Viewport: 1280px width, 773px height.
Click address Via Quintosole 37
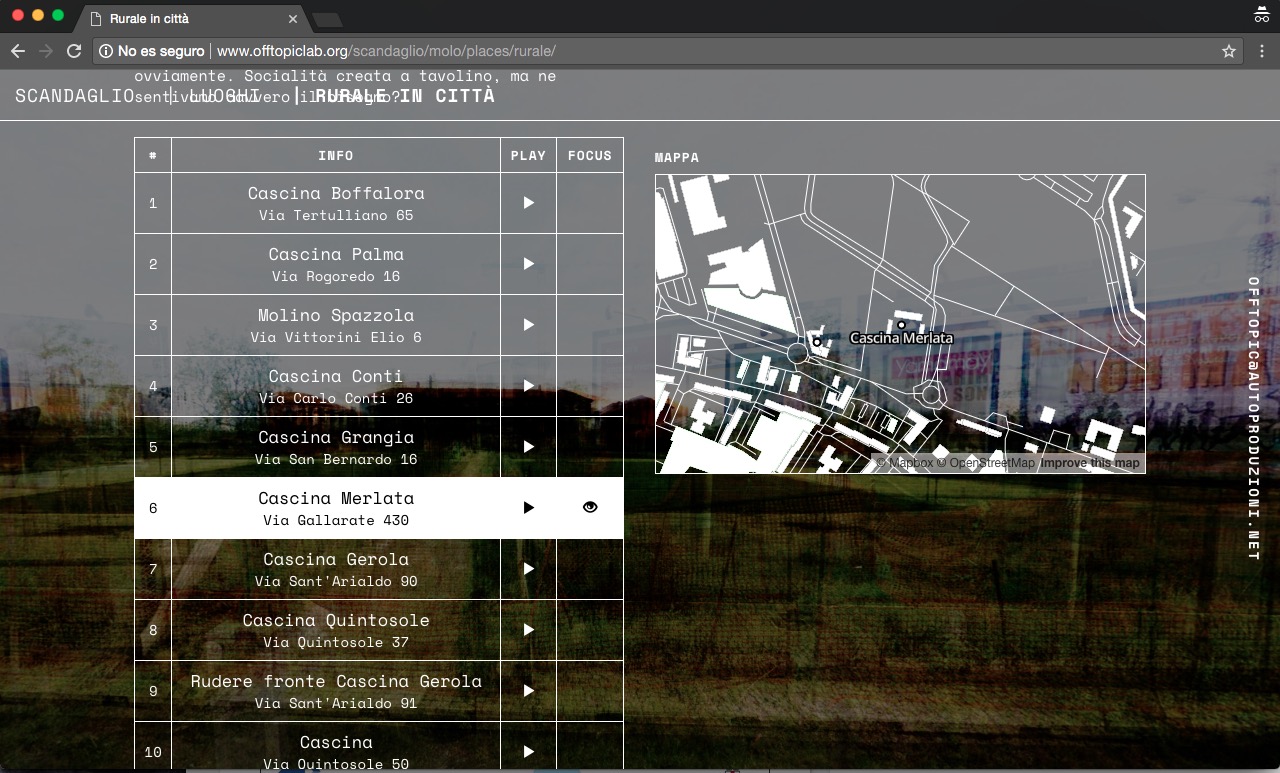pyautogui.click(x=336, y=642)
